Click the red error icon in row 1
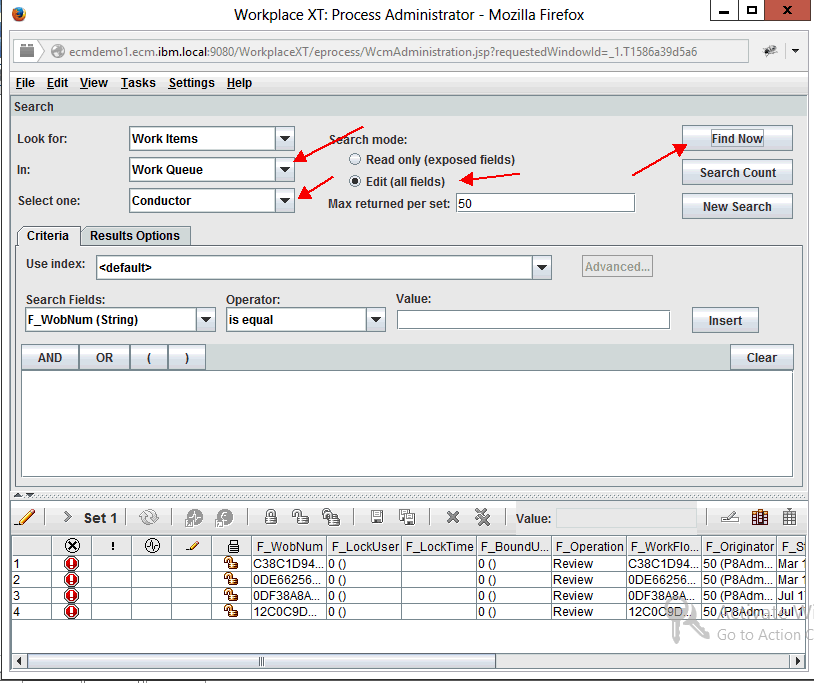Screen dimensions: 814x683 pyautogui.click(x=72, y=564)
